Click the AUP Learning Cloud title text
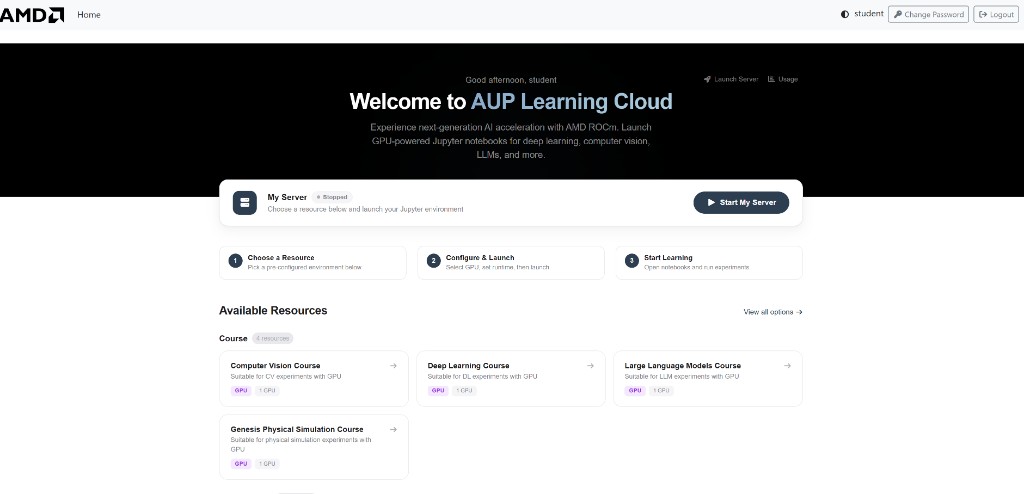This screenshot has width=1024, height=494. click(571, 102)
